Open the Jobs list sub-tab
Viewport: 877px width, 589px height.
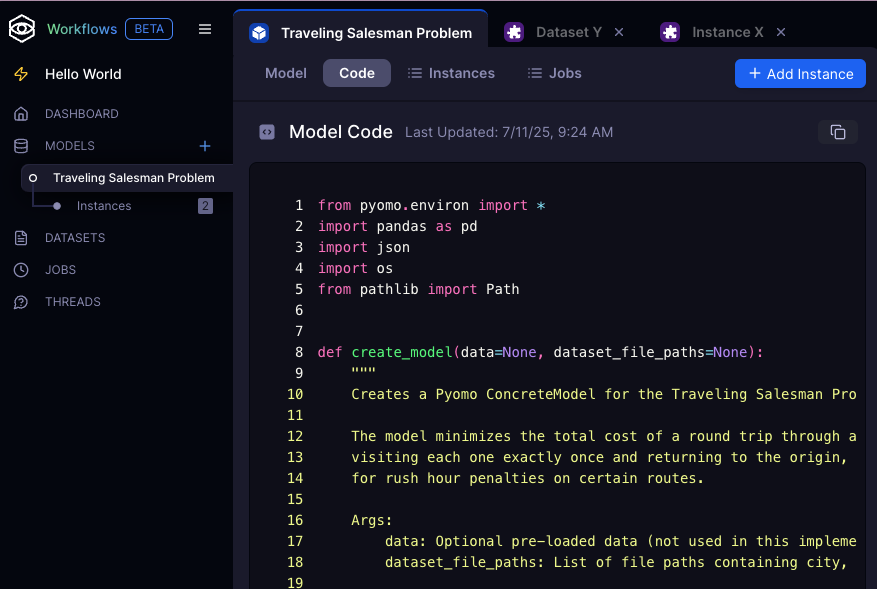coord(554,73)
